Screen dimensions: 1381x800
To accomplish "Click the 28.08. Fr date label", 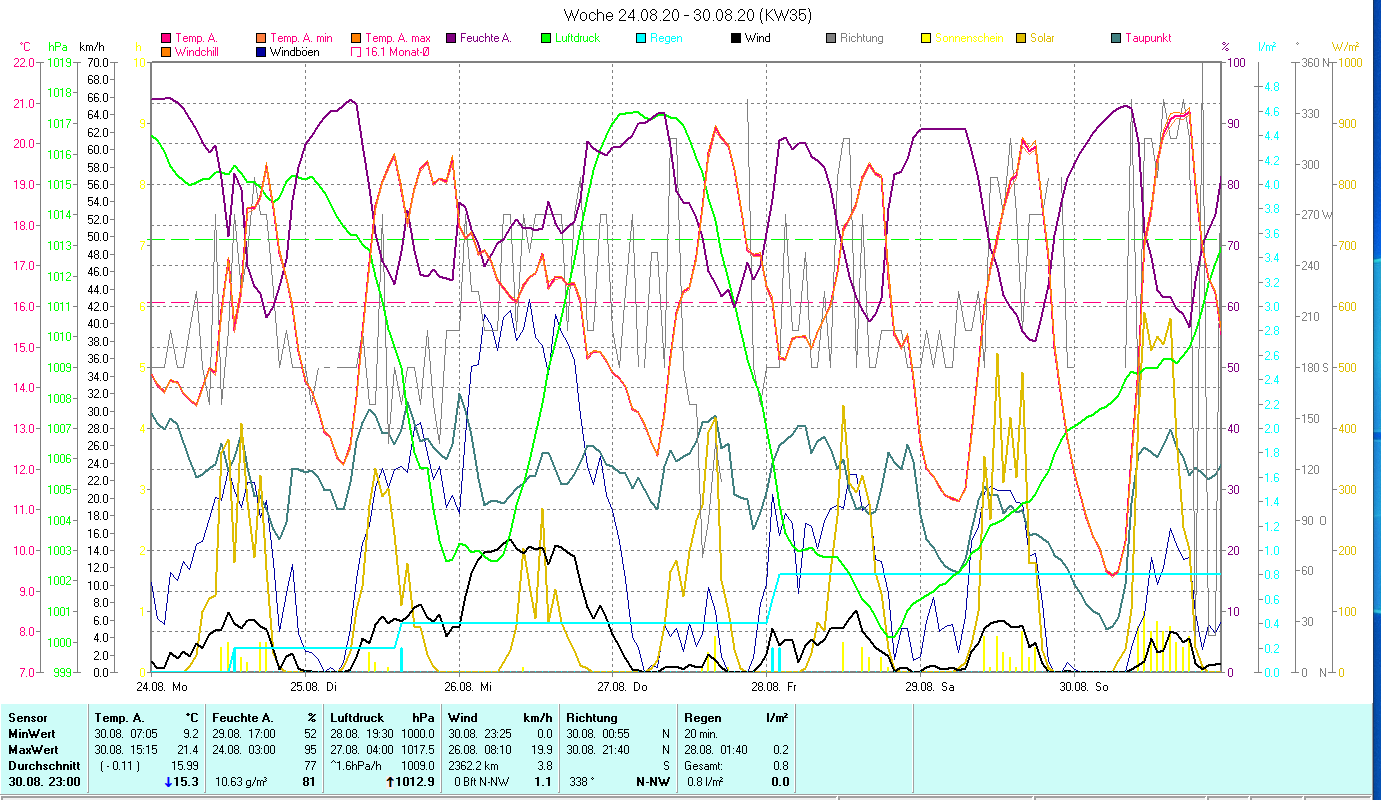I will tap(776, 687).
